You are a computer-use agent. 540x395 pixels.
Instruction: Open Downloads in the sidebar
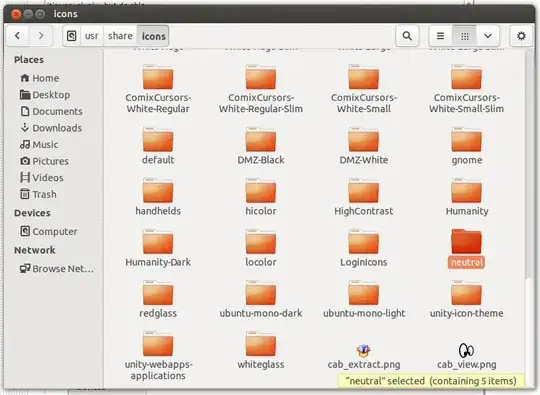[x=51, y=128]
